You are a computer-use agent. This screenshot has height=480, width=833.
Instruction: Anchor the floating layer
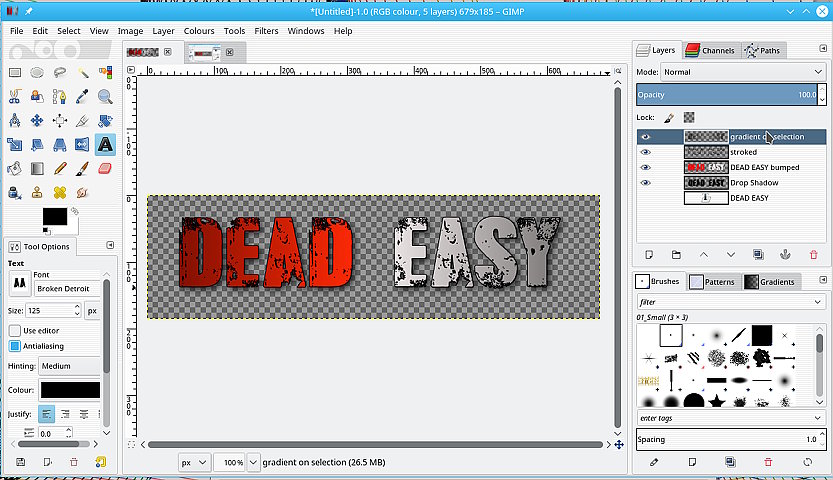pyautogui.click(x=785, y=255)
